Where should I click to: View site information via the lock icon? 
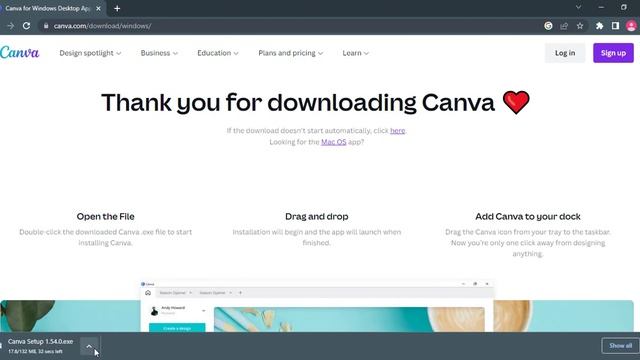[46, 26]
